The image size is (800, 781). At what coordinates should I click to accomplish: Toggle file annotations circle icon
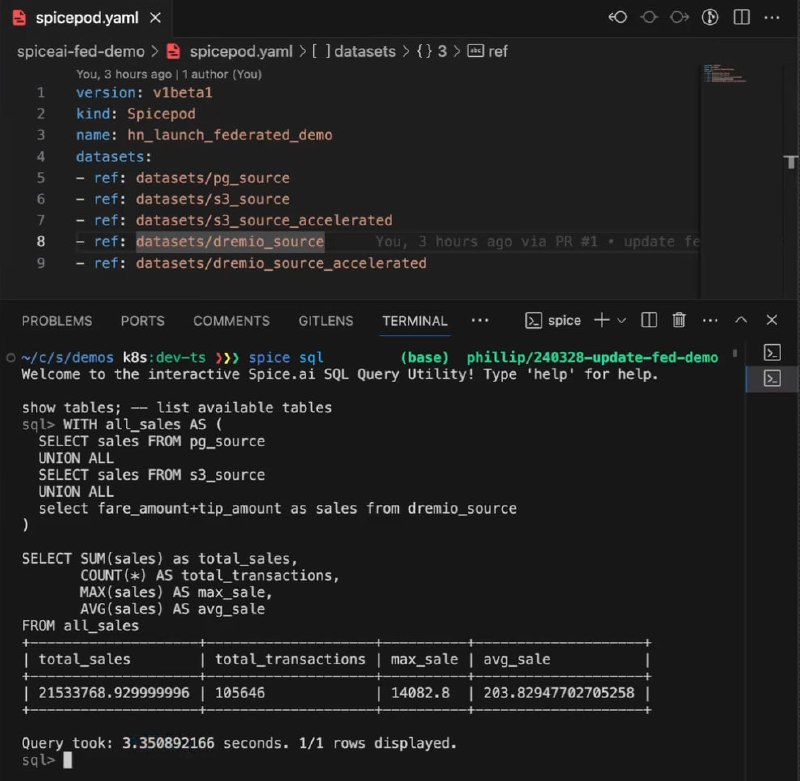coord(649,17)
